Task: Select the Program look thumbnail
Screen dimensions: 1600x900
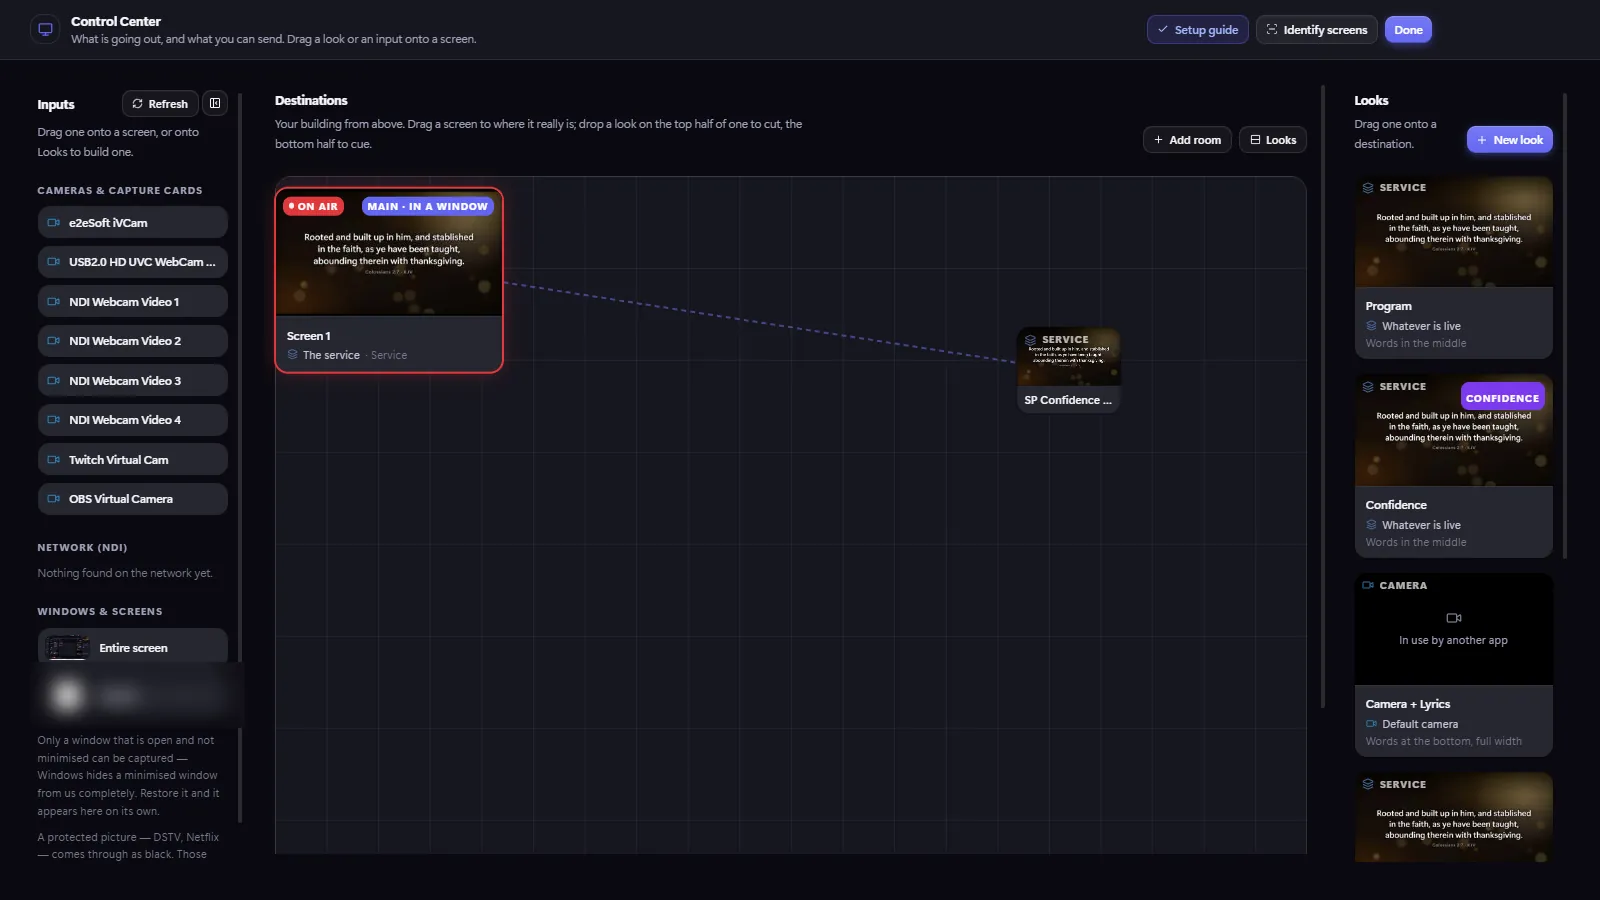Action: [1454, 232]
